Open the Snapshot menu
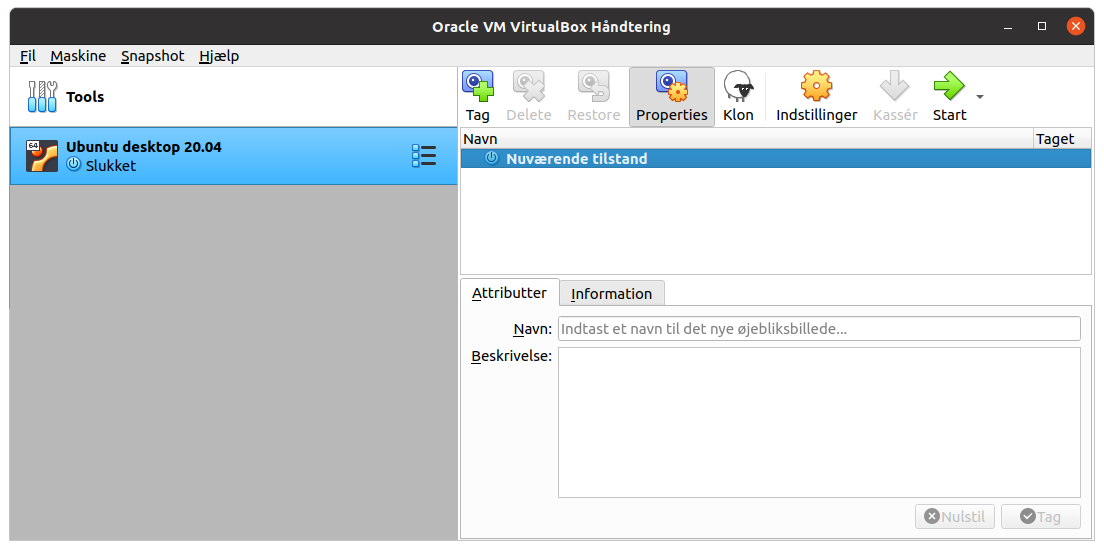This screenshot has height=550, width=1104. tap(153, 56)
